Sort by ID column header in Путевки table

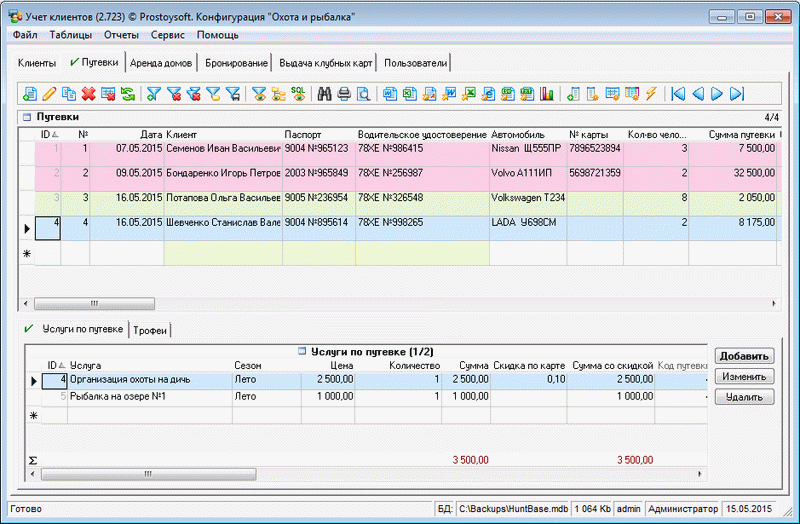47,134
